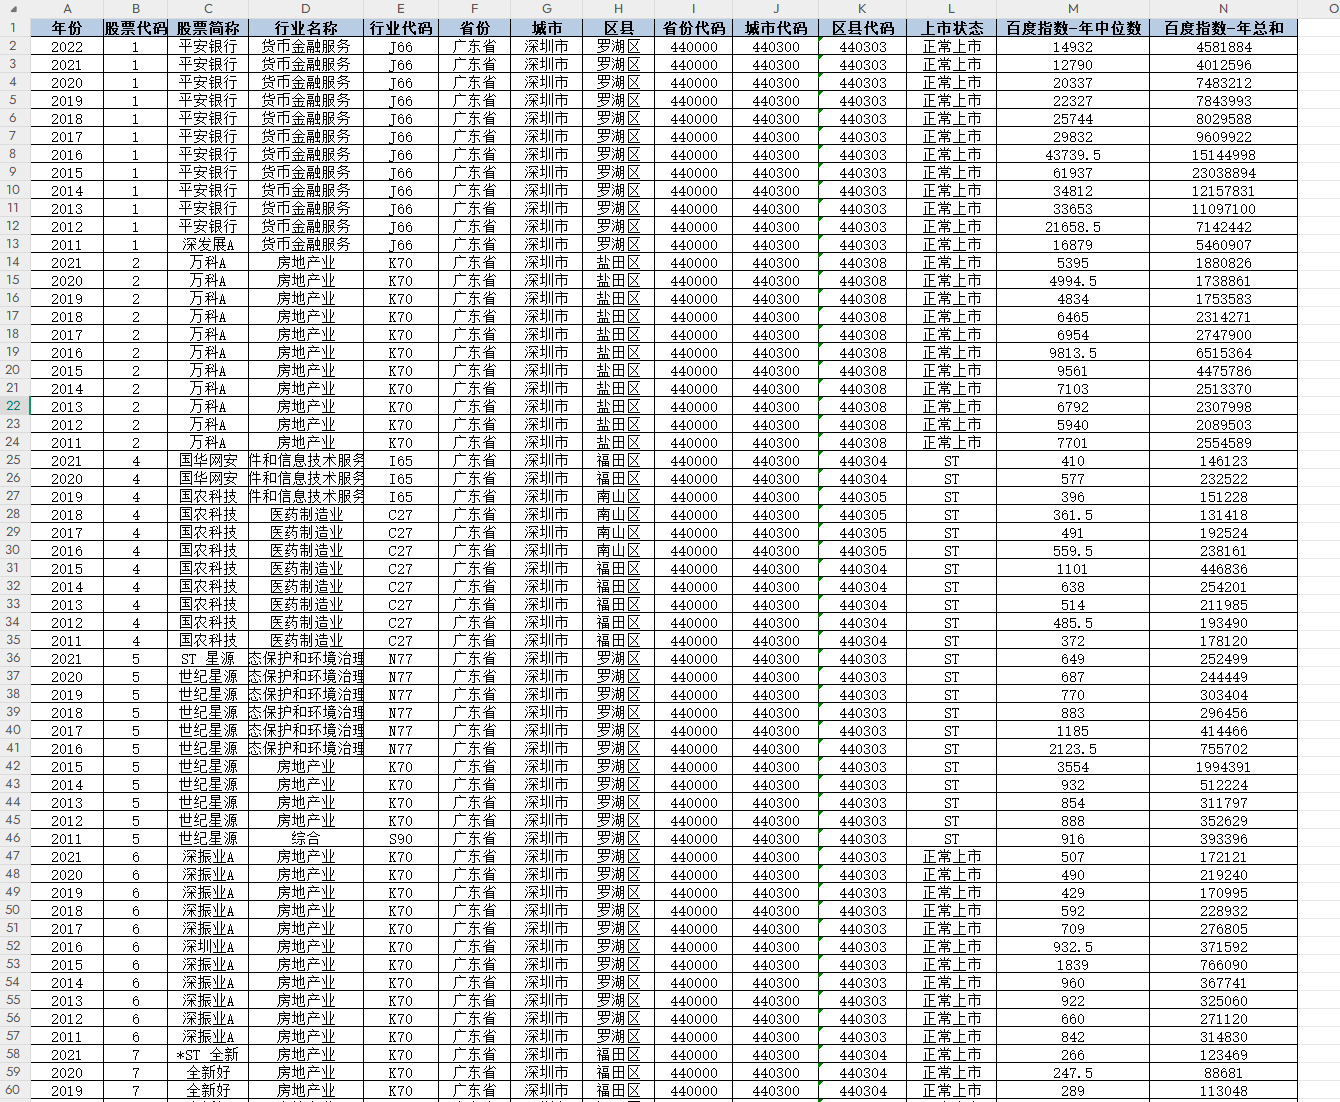The image size is (1340, 1102).
Task: Select the cell with value 14932
Action: tap(1073, 47)
